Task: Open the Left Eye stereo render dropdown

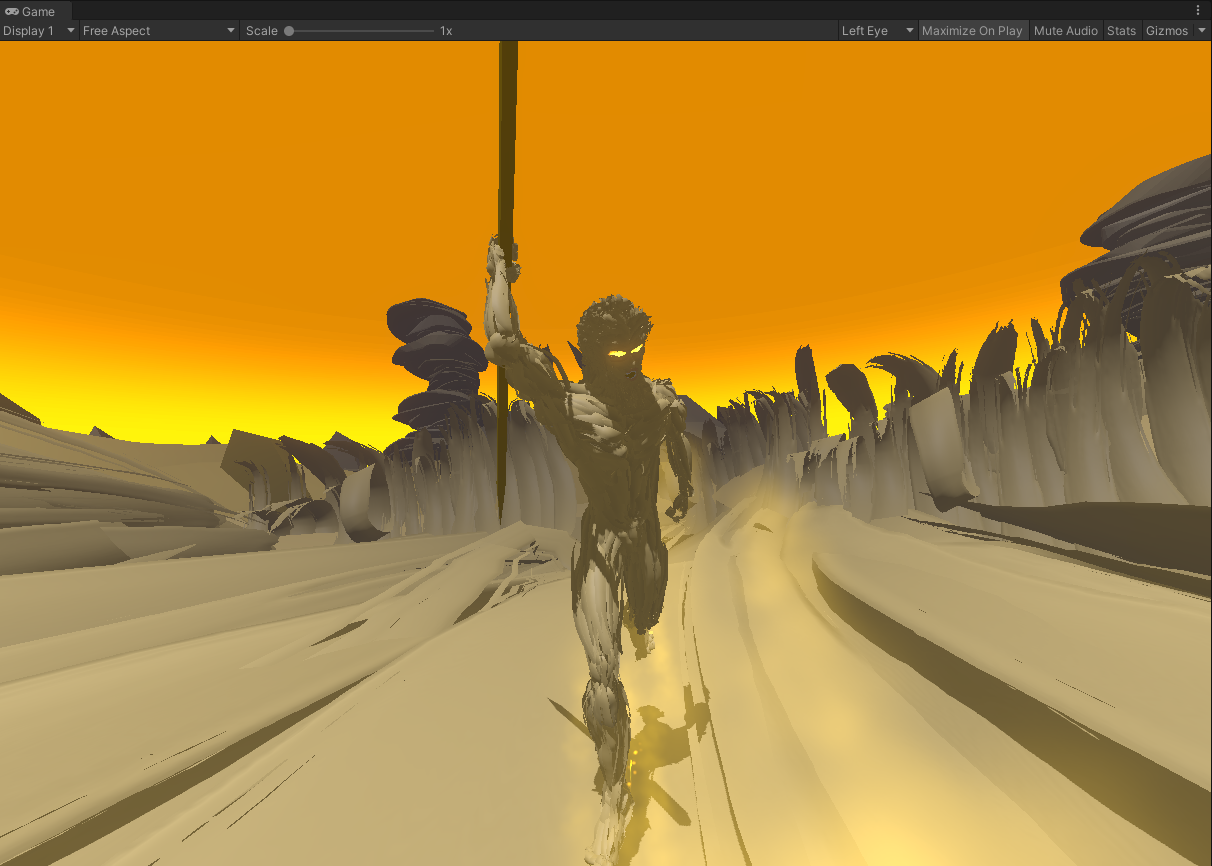Action: tap(870, 30)
